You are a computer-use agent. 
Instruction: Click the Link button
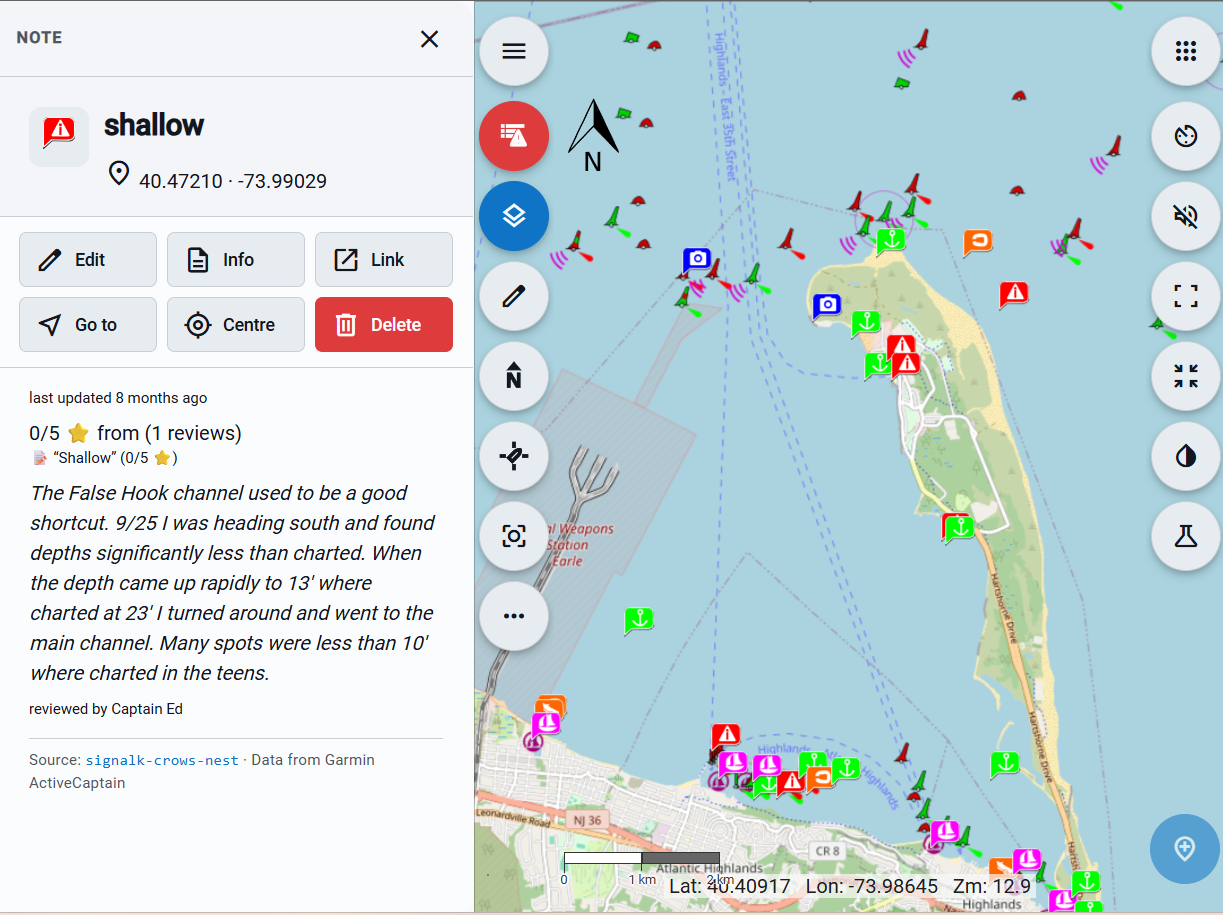(384, 260)
